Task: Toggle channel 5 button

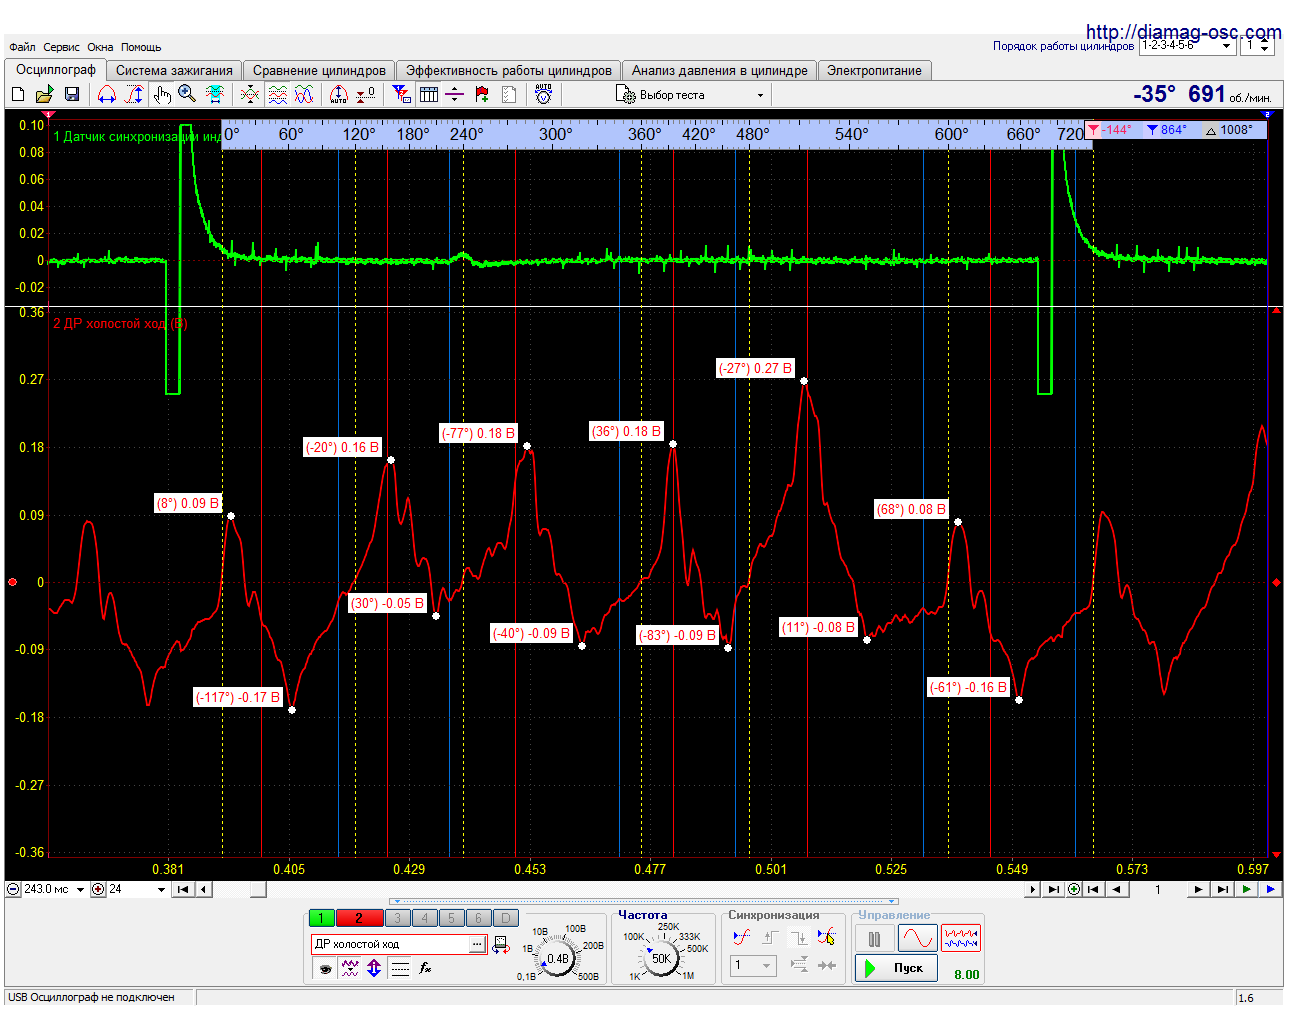Action: [452, 918]
